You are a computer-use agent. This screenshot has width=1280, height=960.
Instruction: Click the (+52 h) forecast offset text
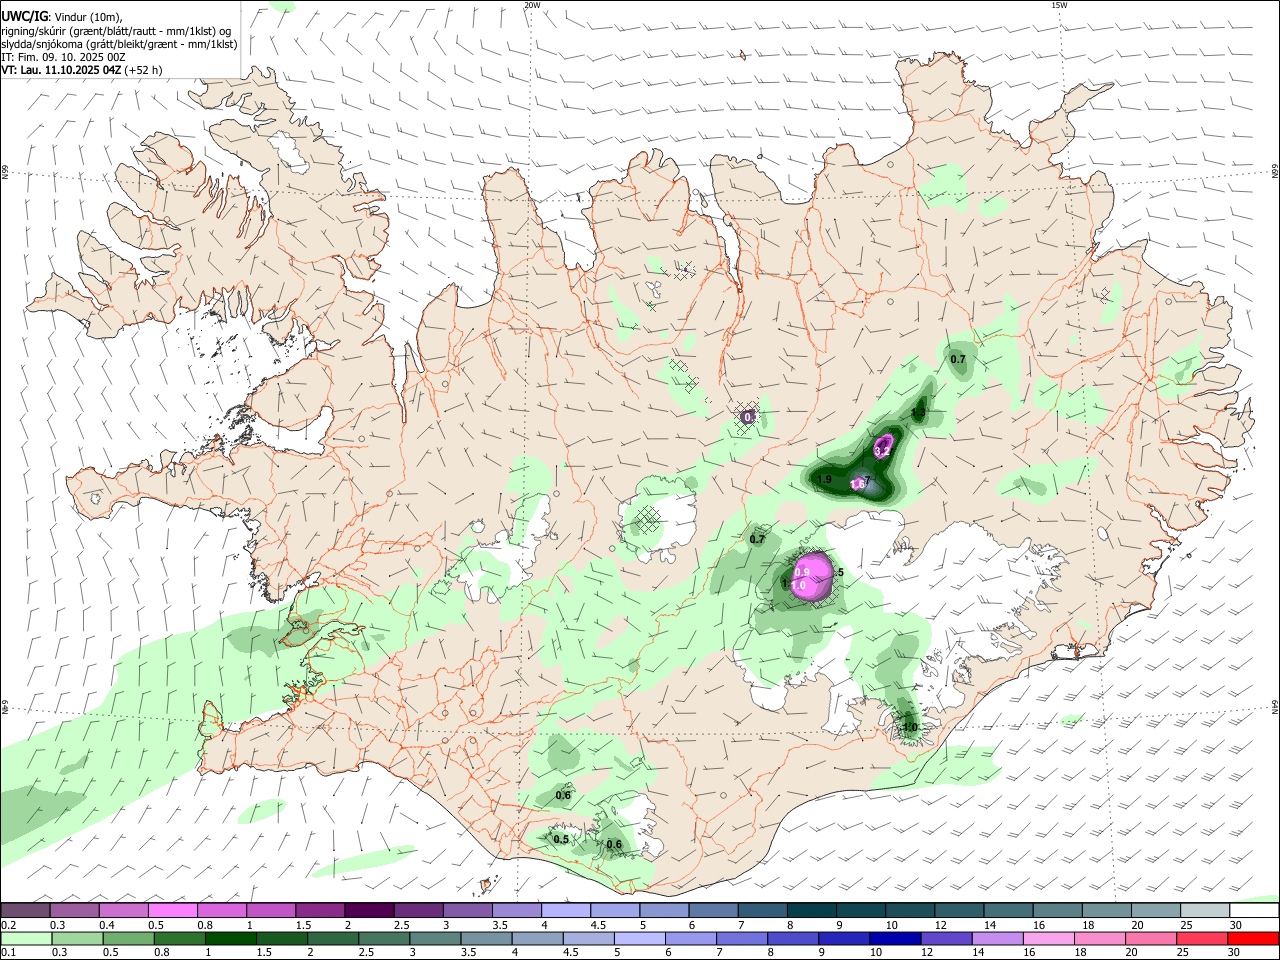click(x=144, y=70)
